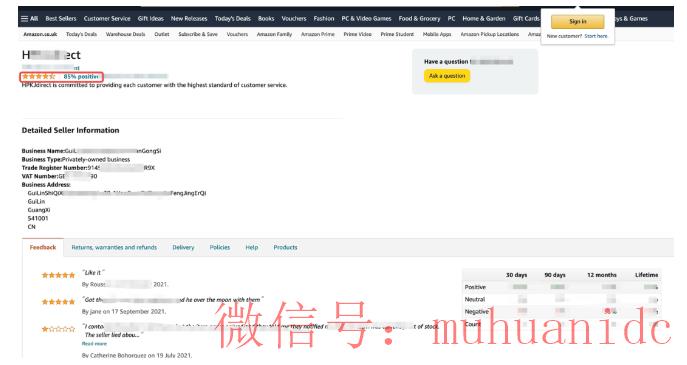This screenshot has width=687, height=365.
Task: Follow the Start here new customer link
Action: pos(596,36)
